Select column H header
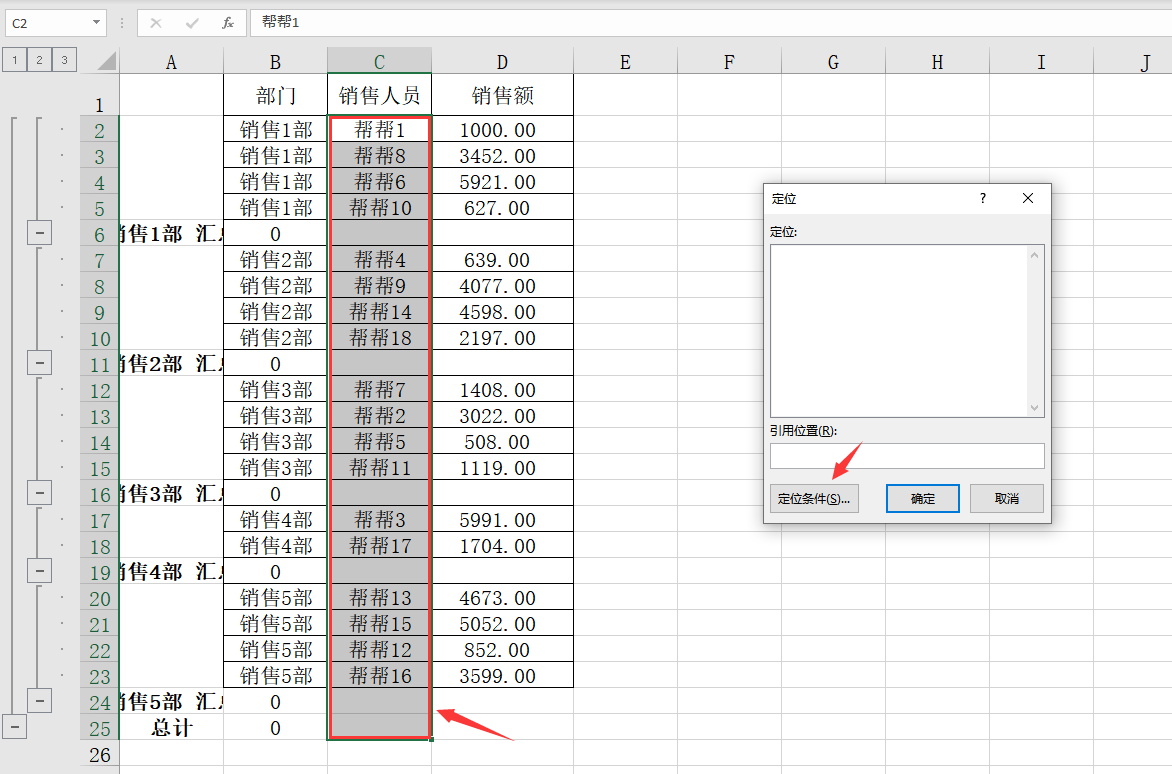This screenshot has width=1172, height=774. point(937,61)
